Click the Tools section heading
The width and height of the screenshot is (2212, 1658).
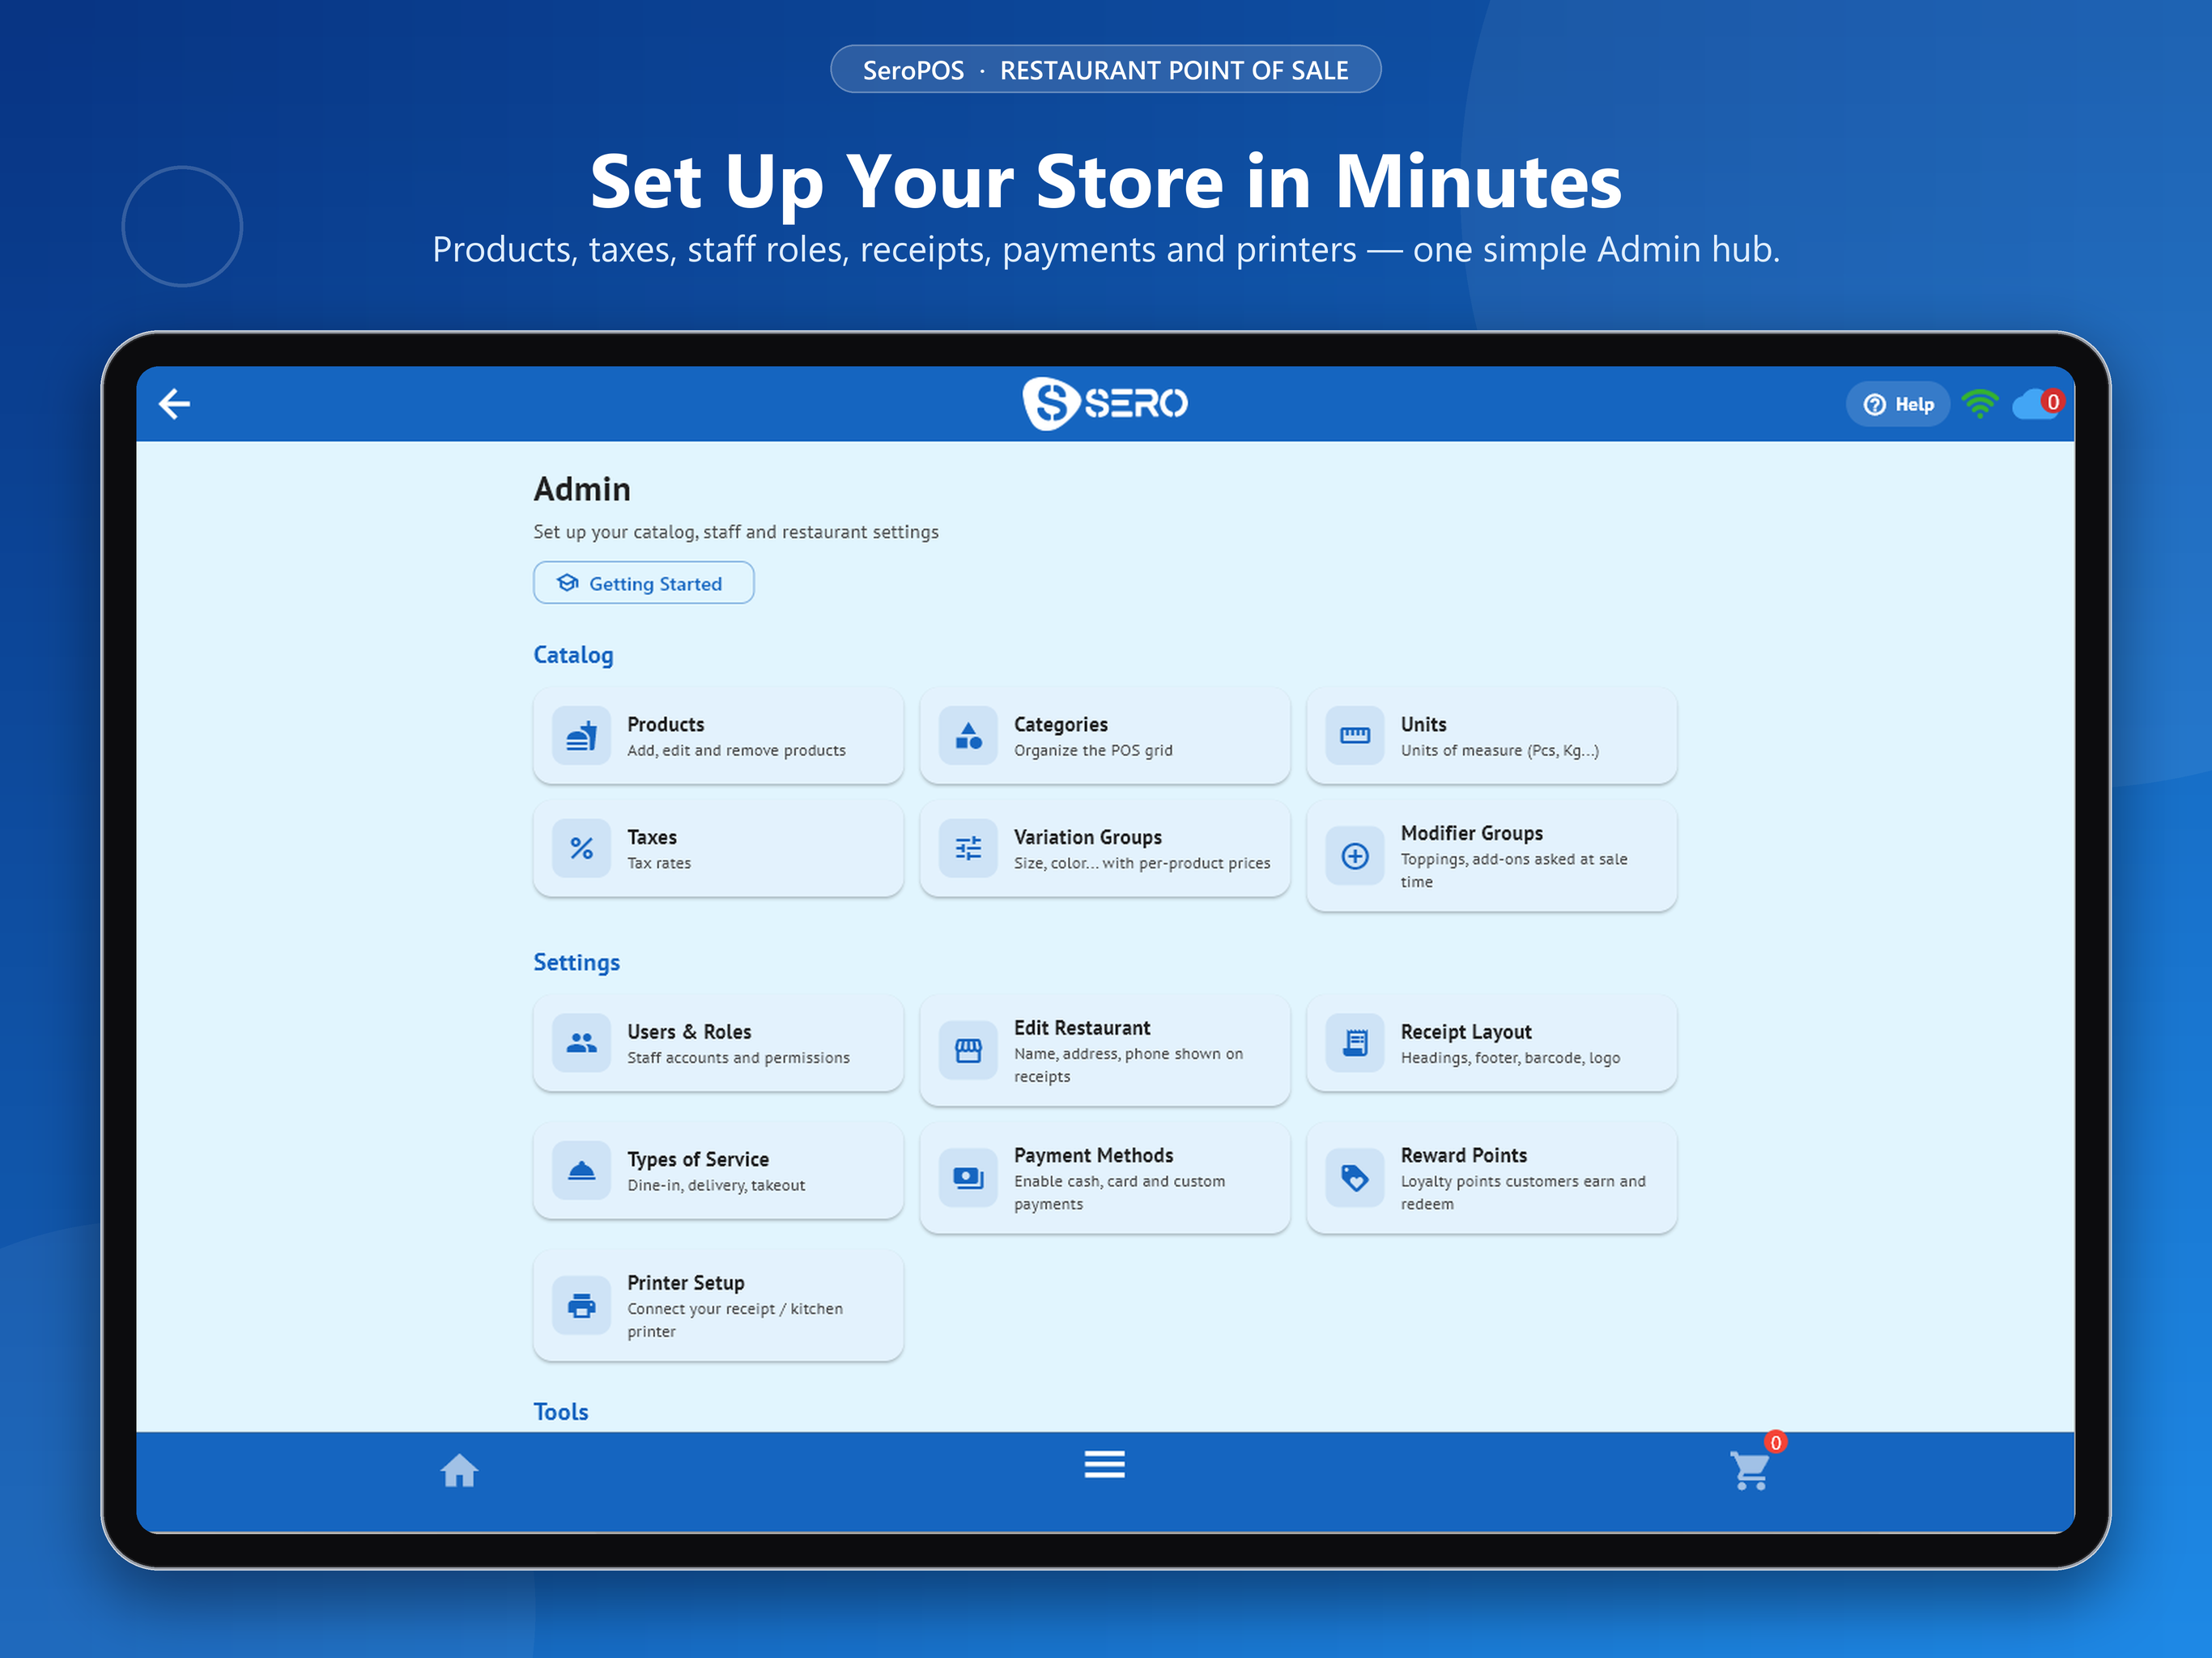560,1411
